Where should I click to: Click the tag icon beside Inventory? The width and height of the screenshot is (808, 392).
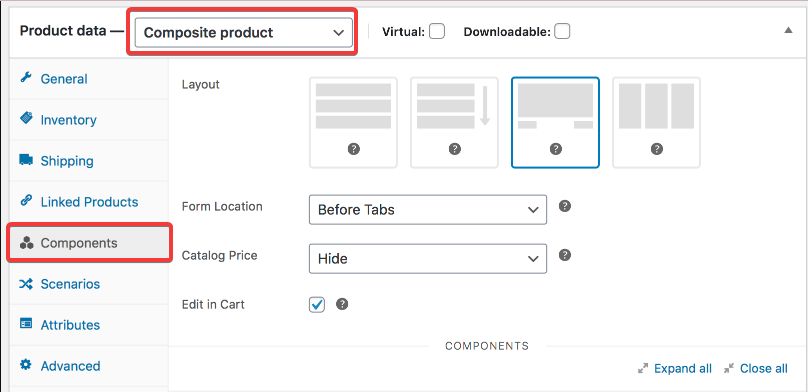click(26, 119)
